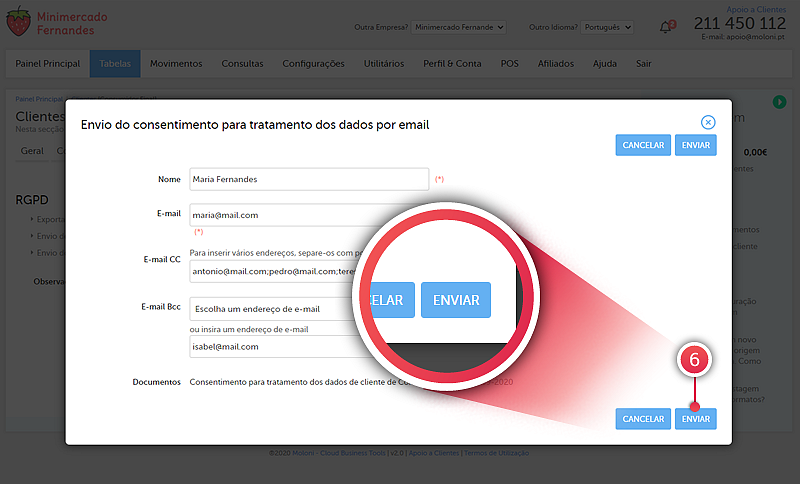This screenshot has height=484, width=800.
Task: Open the Ajuda menu item
Action: tap(605, 64)
